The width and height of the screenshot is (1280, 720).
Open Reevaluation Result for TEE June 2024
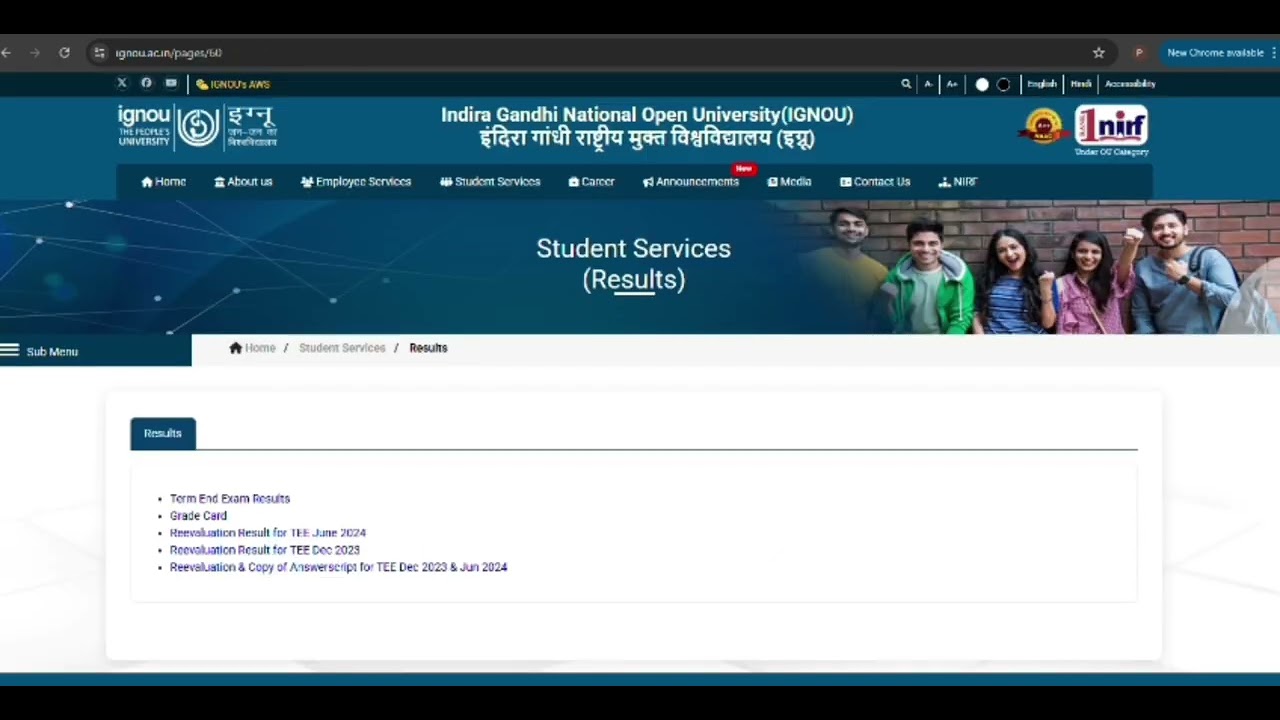point(268,533)
